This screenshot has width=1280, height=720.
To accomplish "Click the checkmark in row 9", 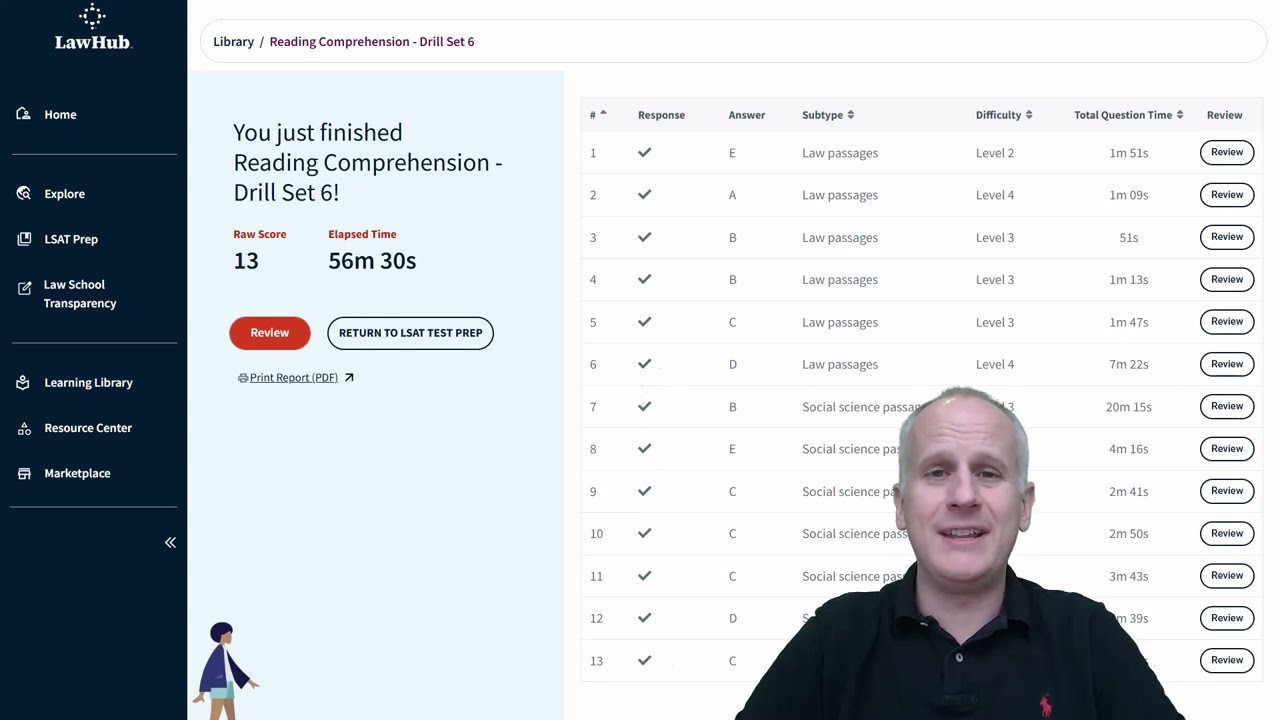I will (x=644, y=491).
